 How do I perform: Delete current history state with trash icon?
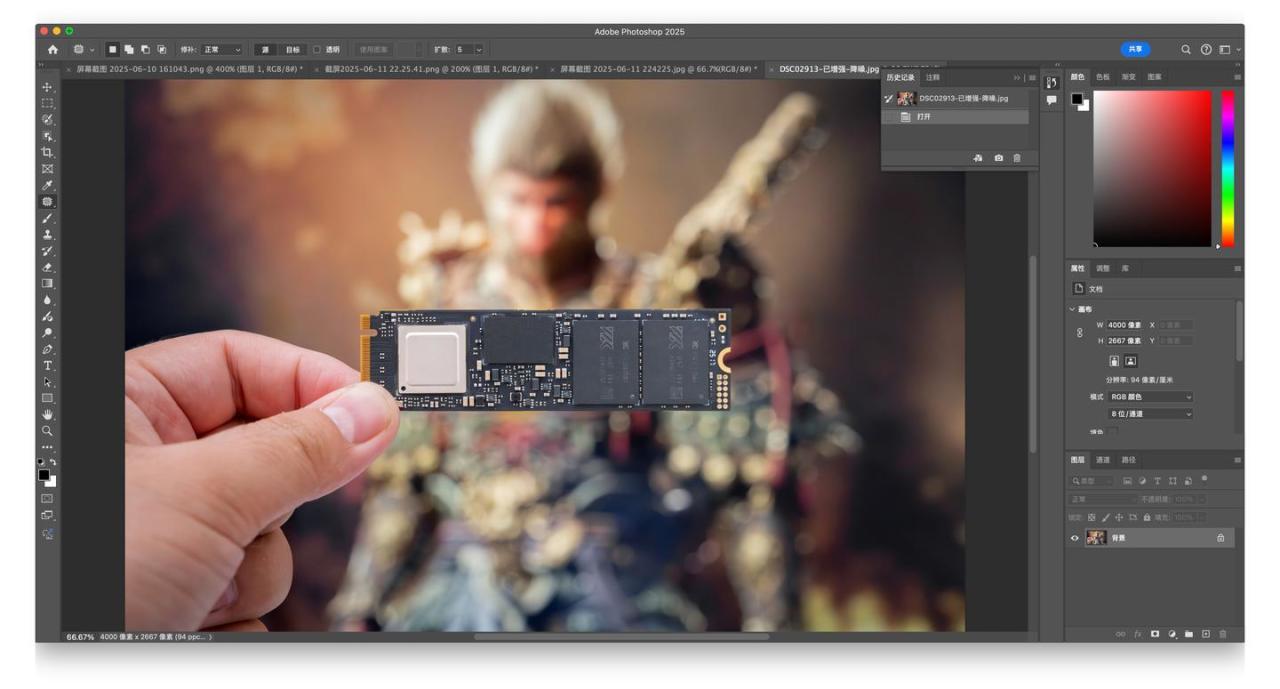tap(1018, 158)
